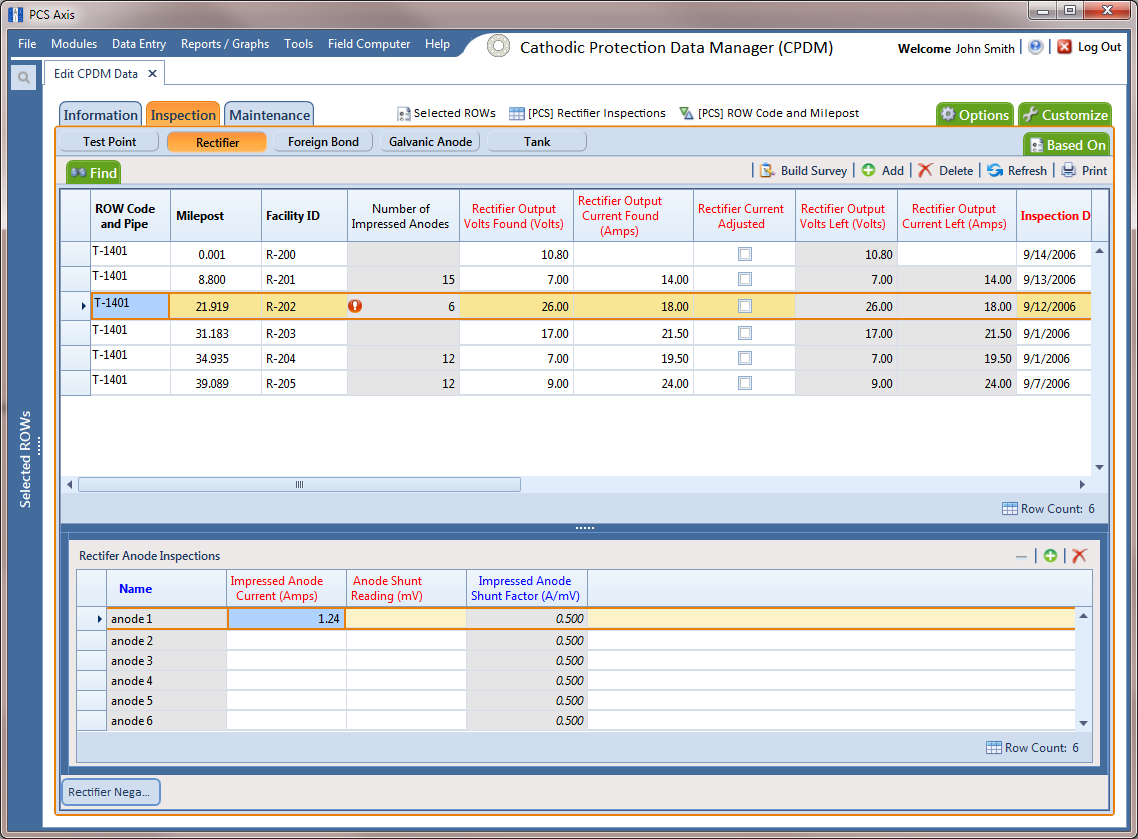The image size is (1138, 839).
Task: Click the red Log Out icon
Action: coord(1064,46)
